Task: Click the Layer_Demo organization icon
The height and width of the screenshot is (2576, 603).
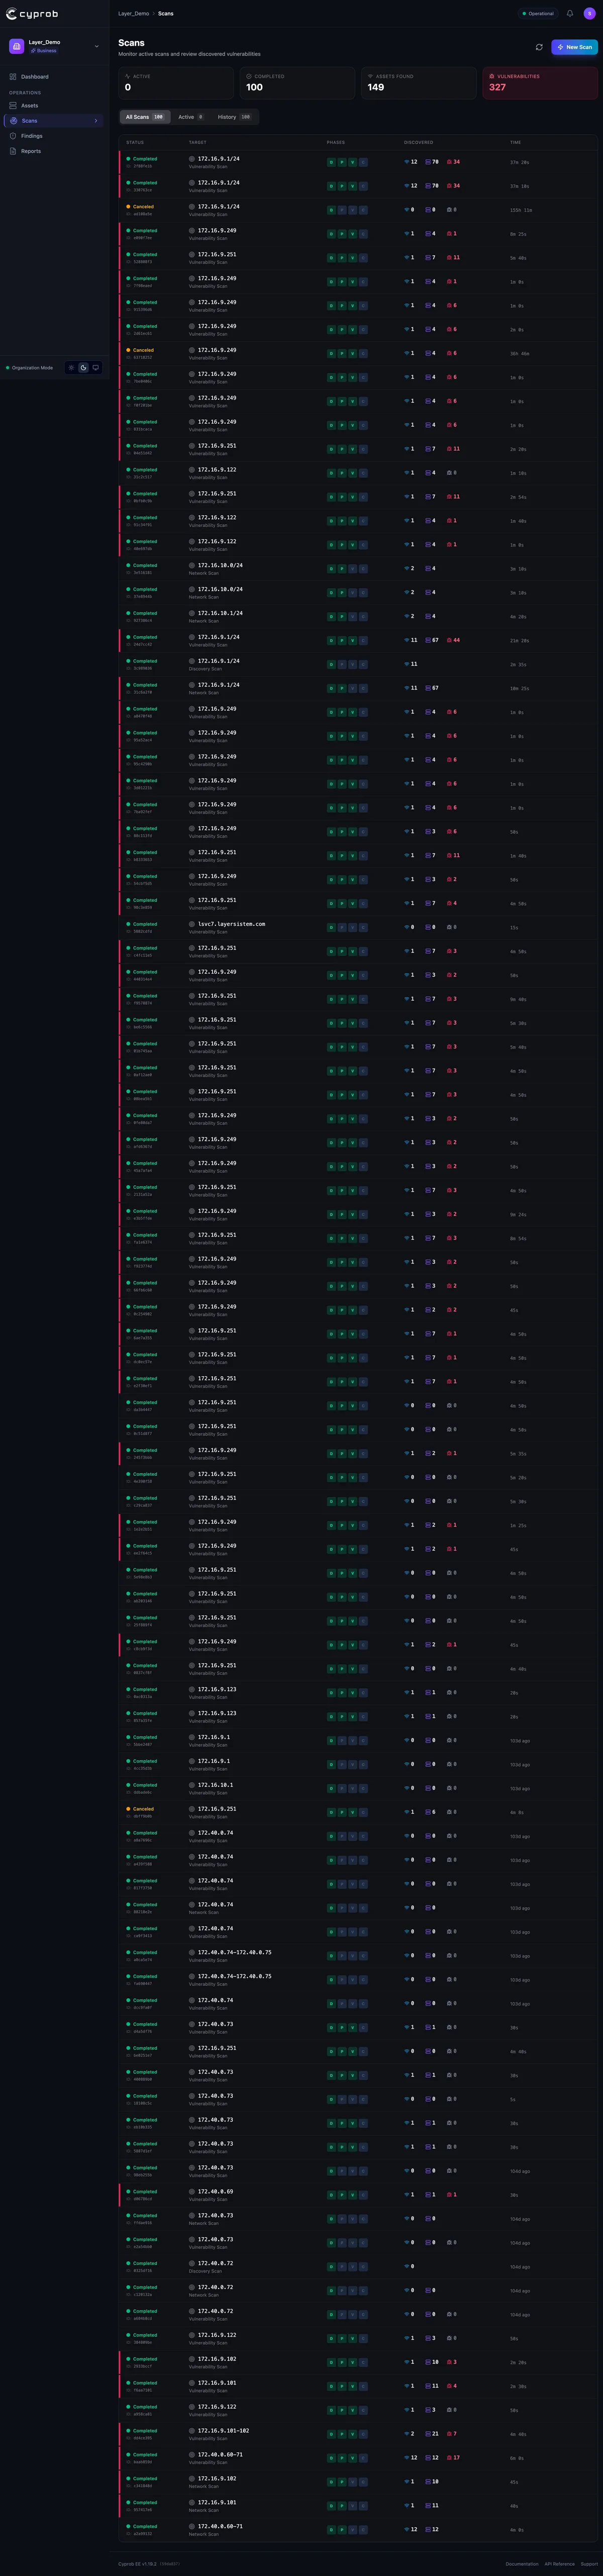Action: click(x=17, y=46)
